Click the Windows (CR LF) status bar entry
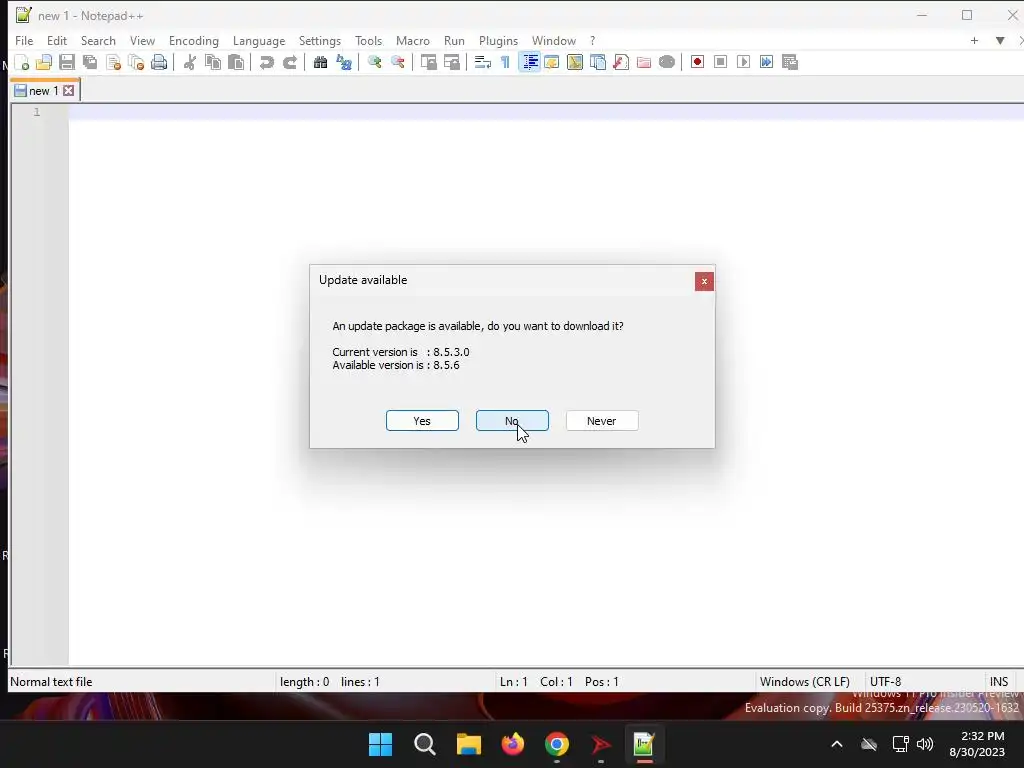Viewport: 1024px width, 768px height. click(805, 682)
